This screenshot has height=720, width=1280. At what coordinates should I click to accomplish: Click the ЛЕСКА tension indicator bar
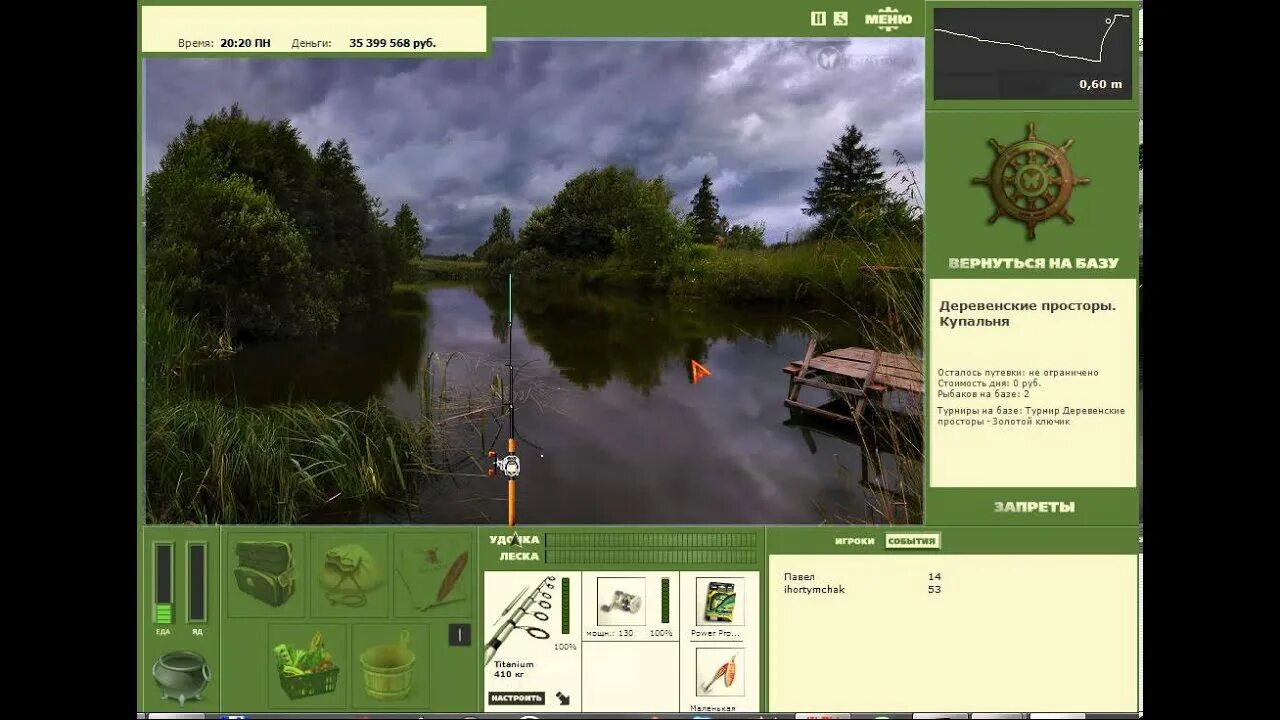pyautogui.click(x=651, y=557)
